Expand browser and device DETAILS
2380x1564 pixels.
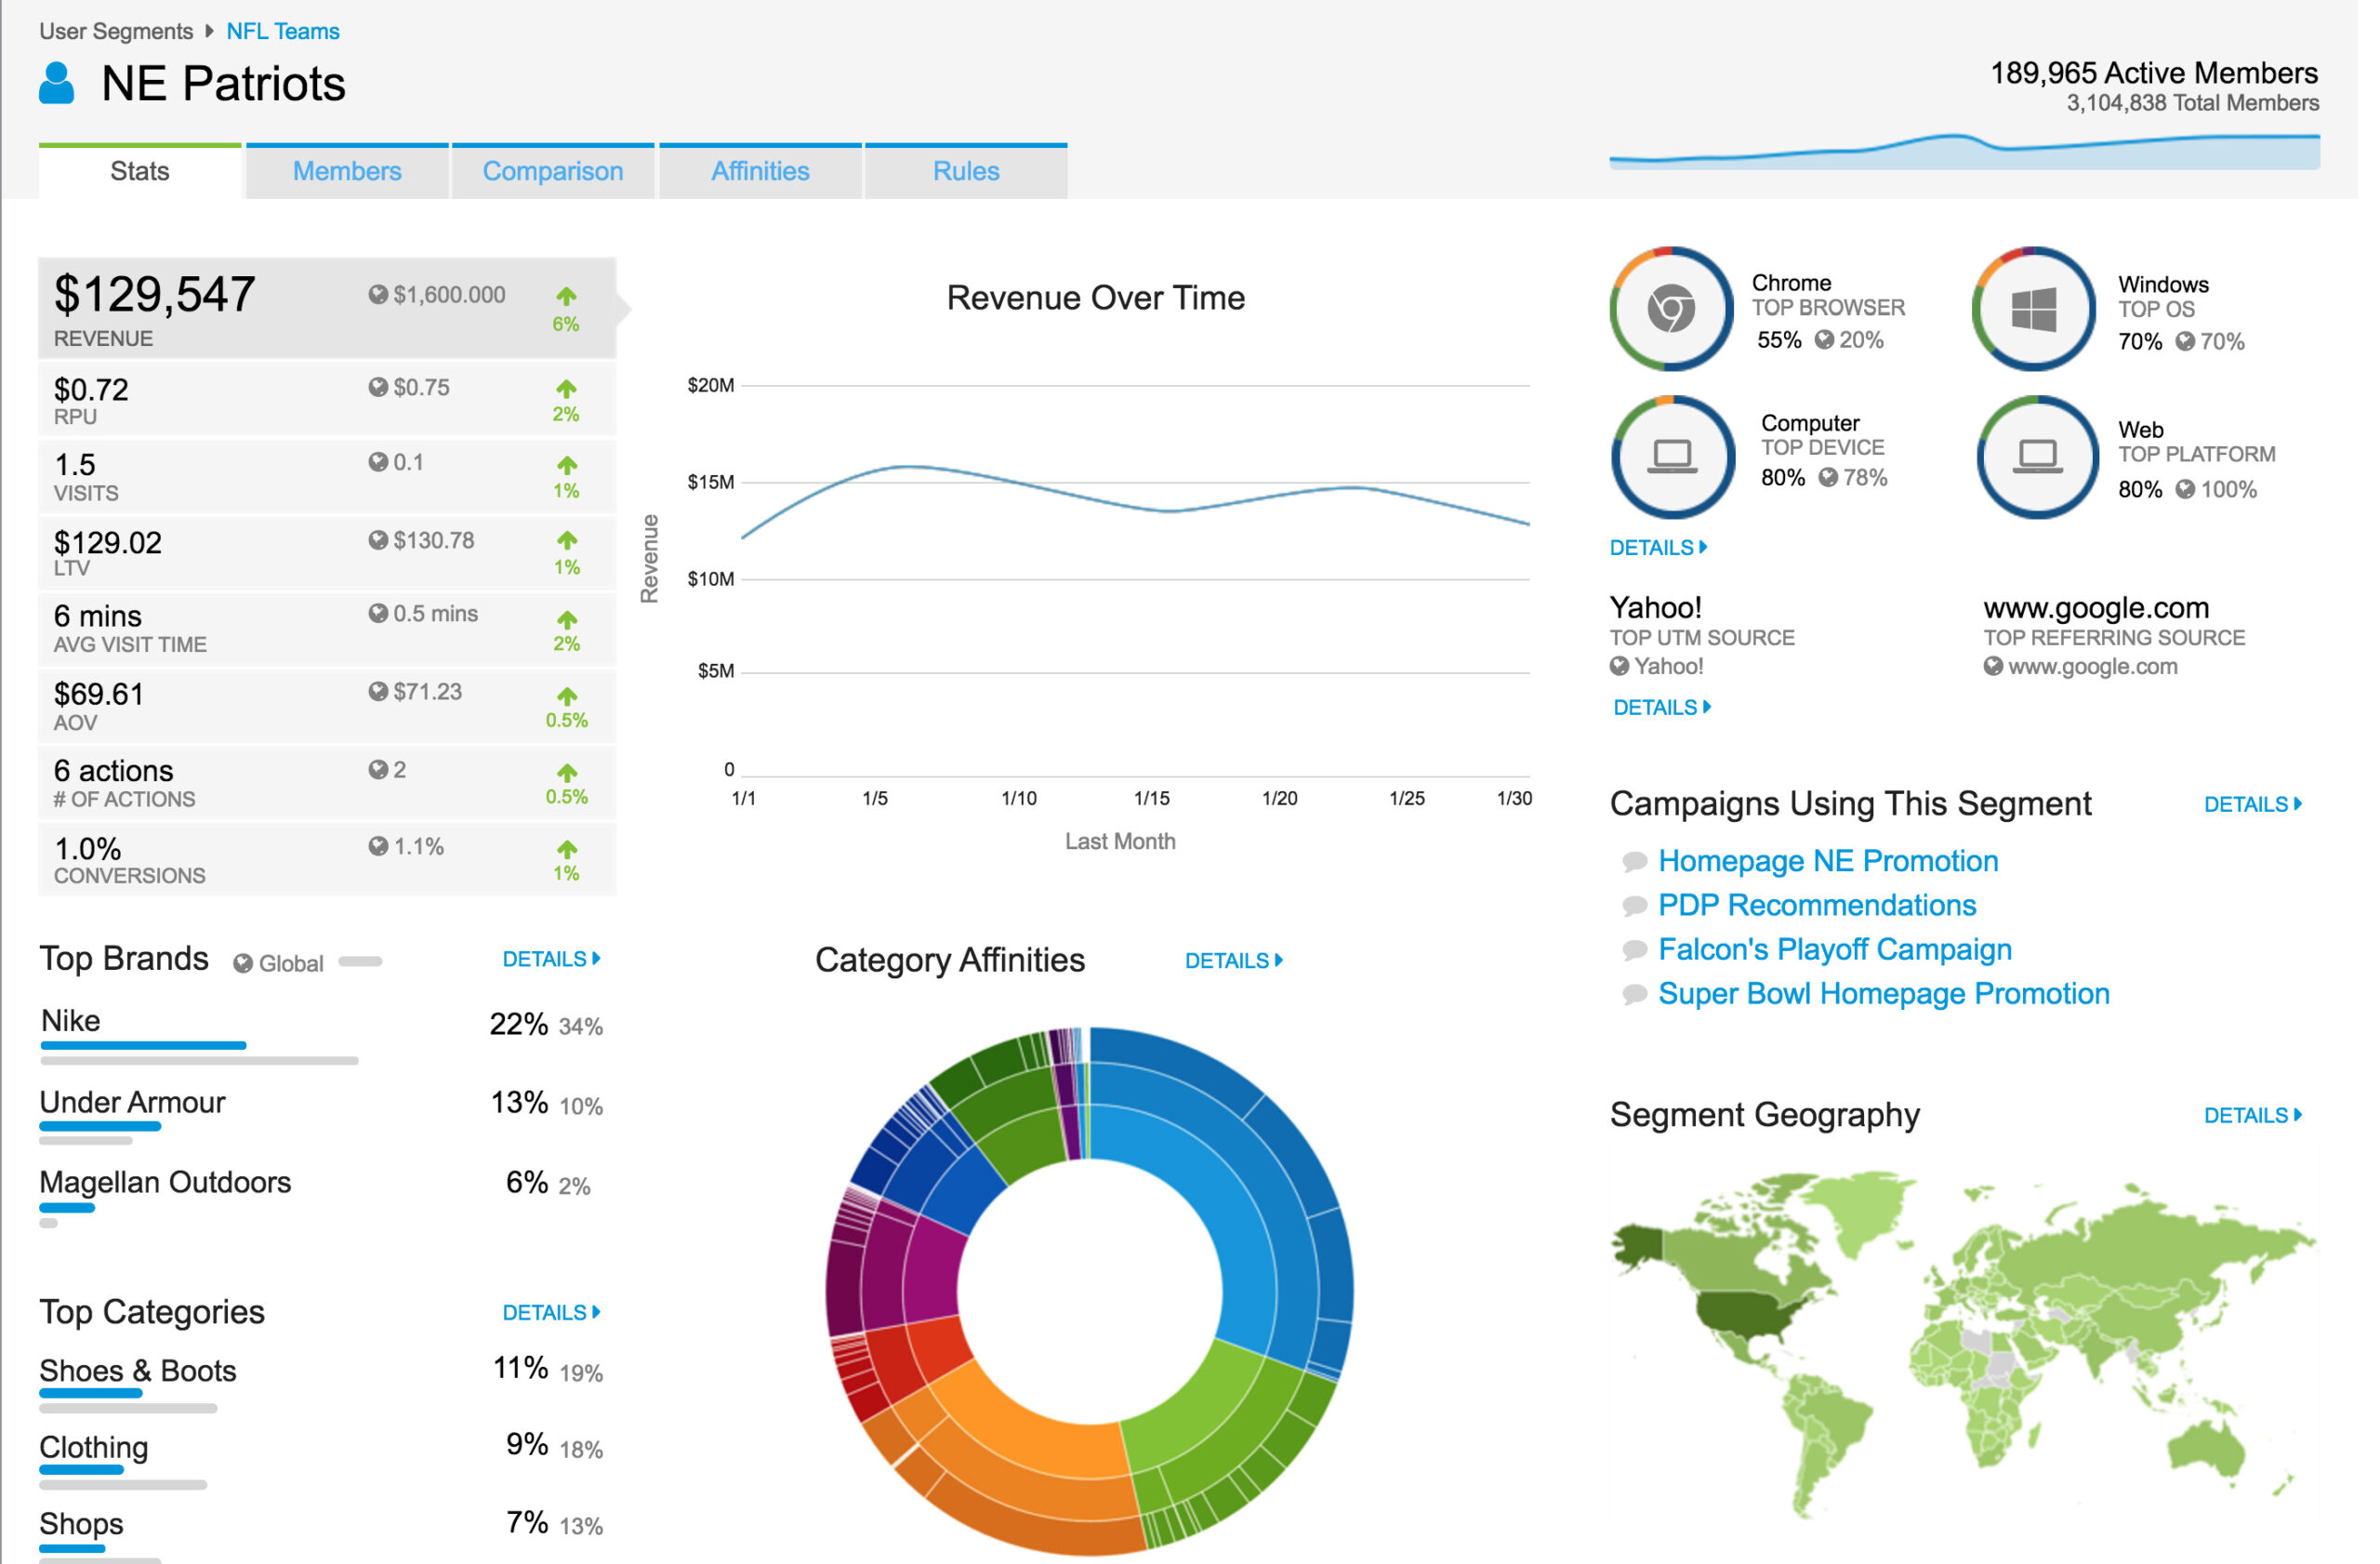tap(1658, 547)
